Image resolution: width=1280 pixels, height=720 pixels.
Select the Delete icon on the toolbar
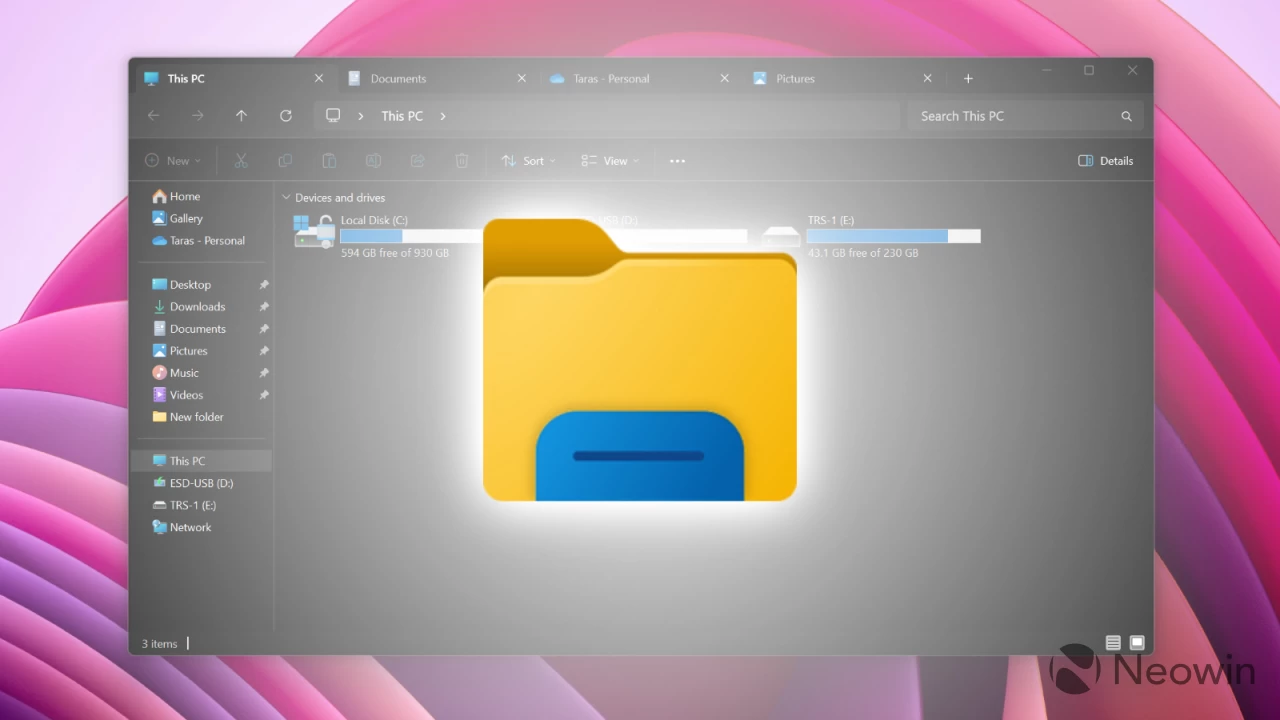pyautogui.click(x=461, y=160)
